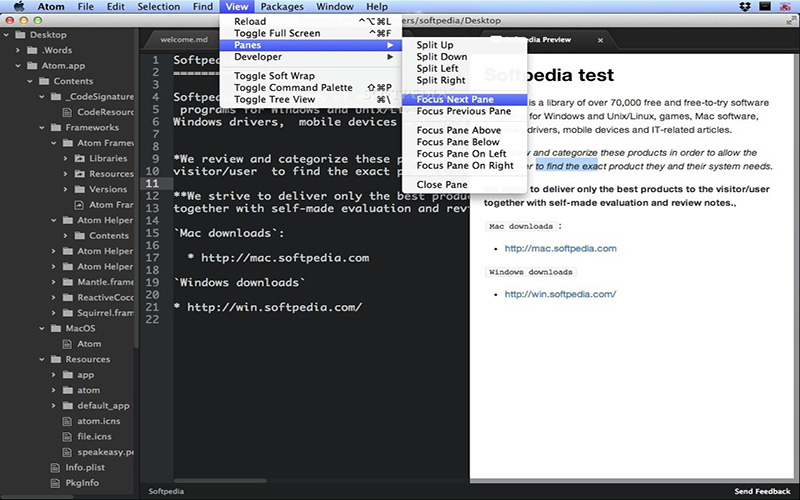This screenshot has height=500, width=800.
Task: Click the 'Windows downloads' code label in preview
Action: pos(531,272)
